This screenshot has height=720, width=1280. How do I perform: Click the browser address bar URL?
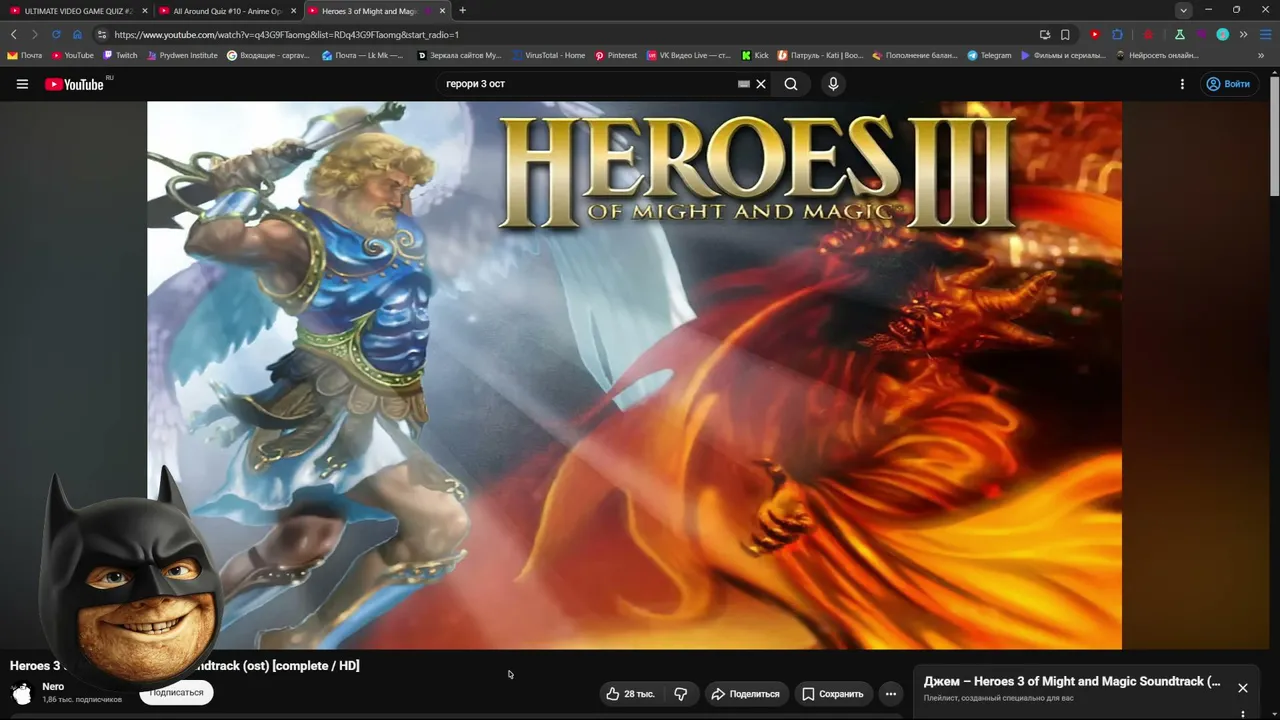tap(286, 34)
